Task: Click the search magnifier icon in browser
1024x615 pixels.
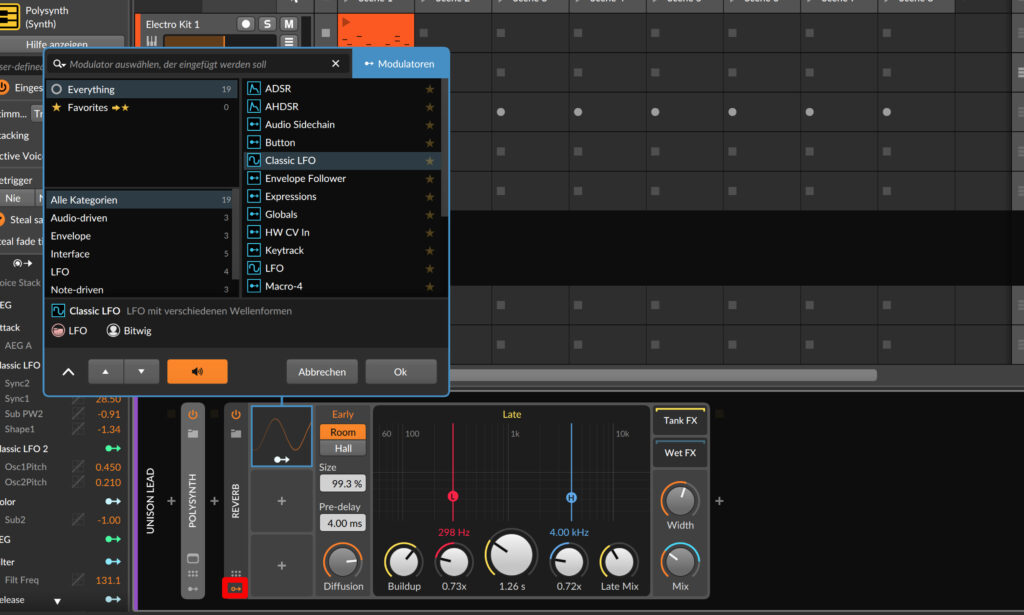Action: [59, 64]
